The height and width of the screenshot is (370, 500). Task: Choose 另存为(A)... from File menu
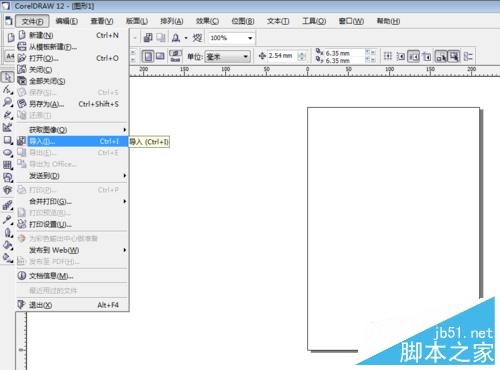coord(72,104)
